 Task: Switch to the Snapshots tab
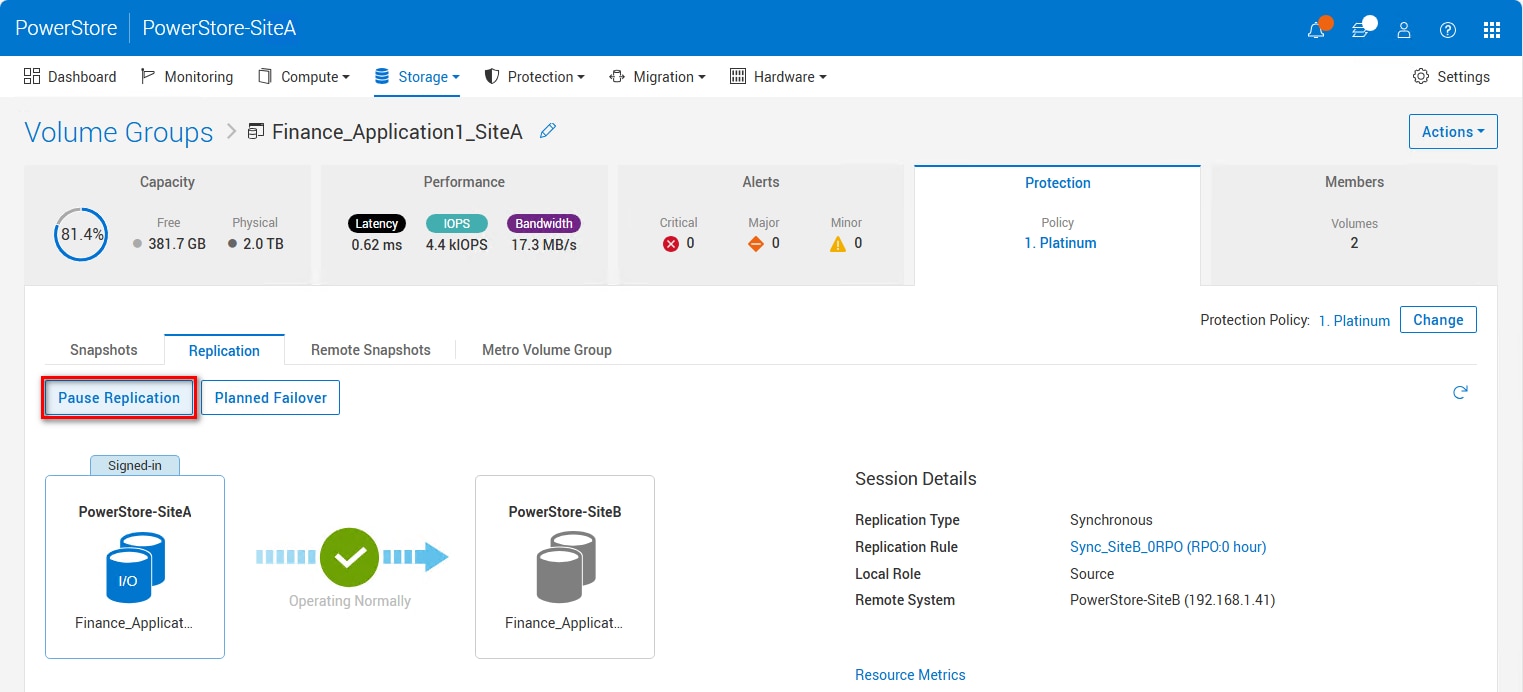click(104, 350)
